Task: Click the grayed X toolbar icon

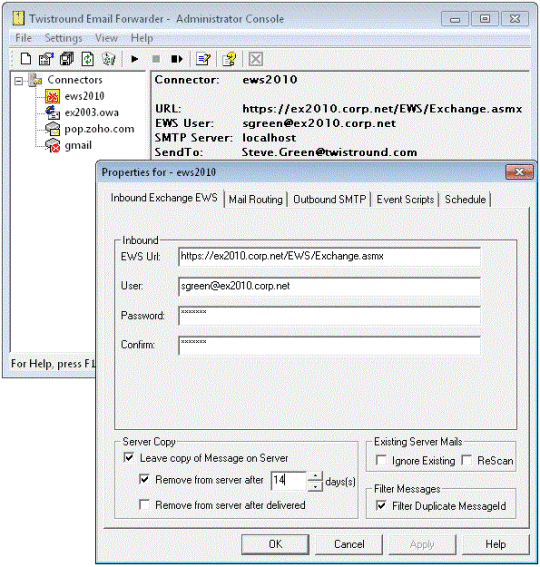Action: click(256, 59)
